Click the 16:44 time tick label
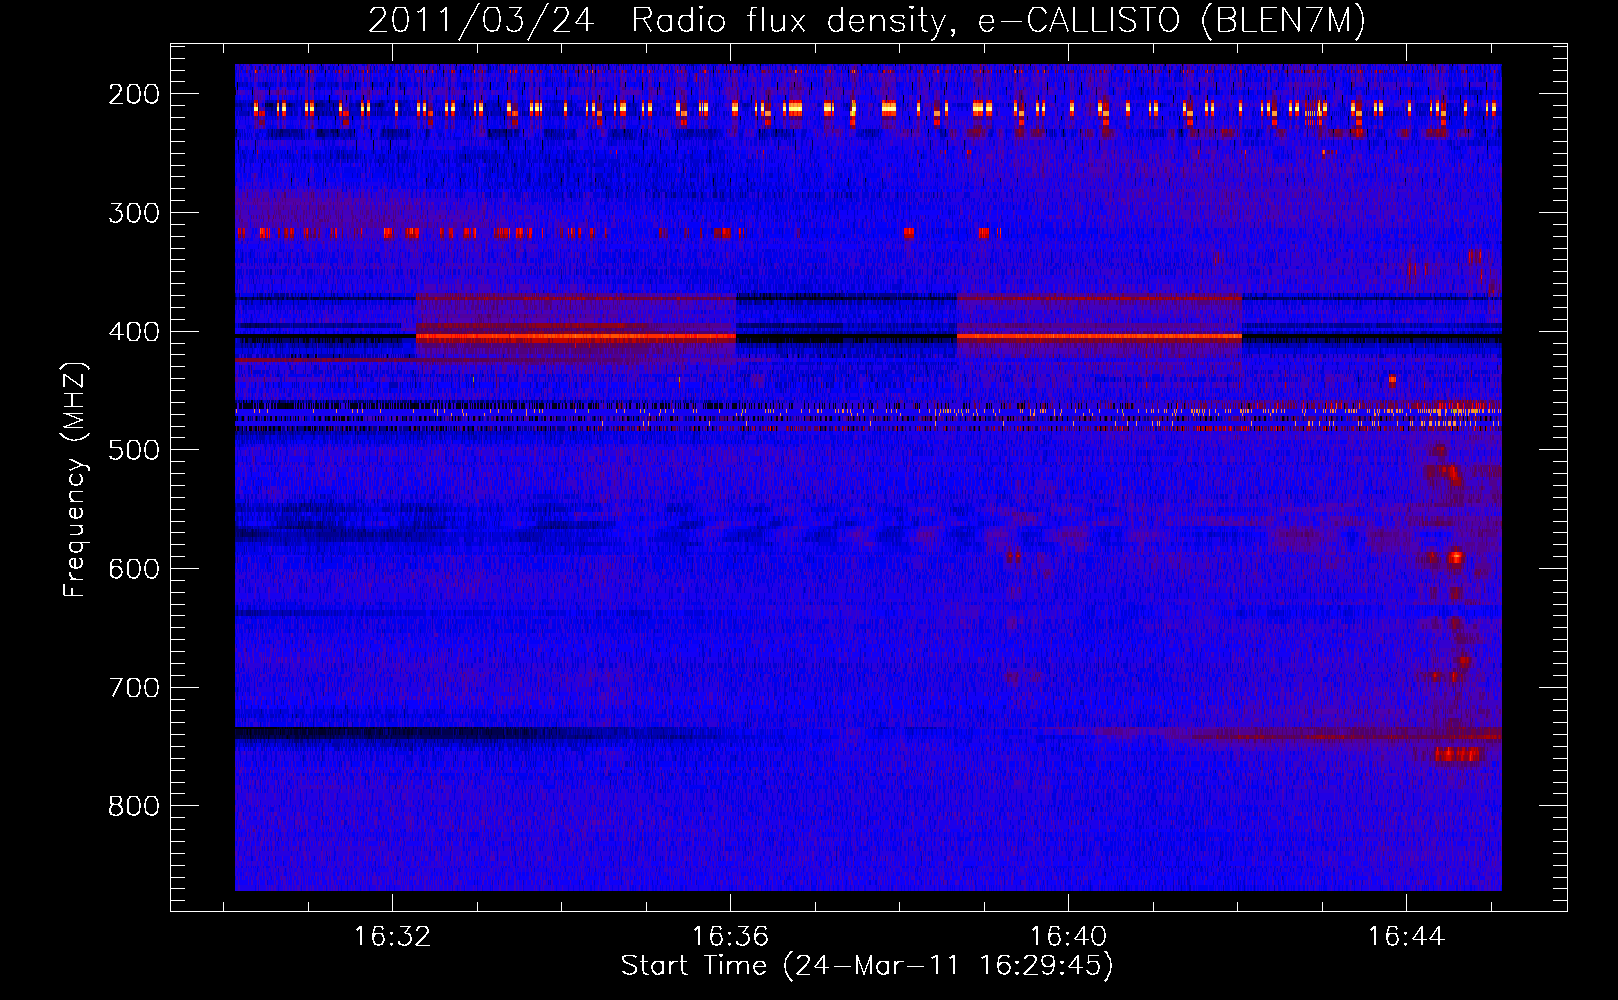This screenshot has height=1000, width=1618. click(1407, 937)
